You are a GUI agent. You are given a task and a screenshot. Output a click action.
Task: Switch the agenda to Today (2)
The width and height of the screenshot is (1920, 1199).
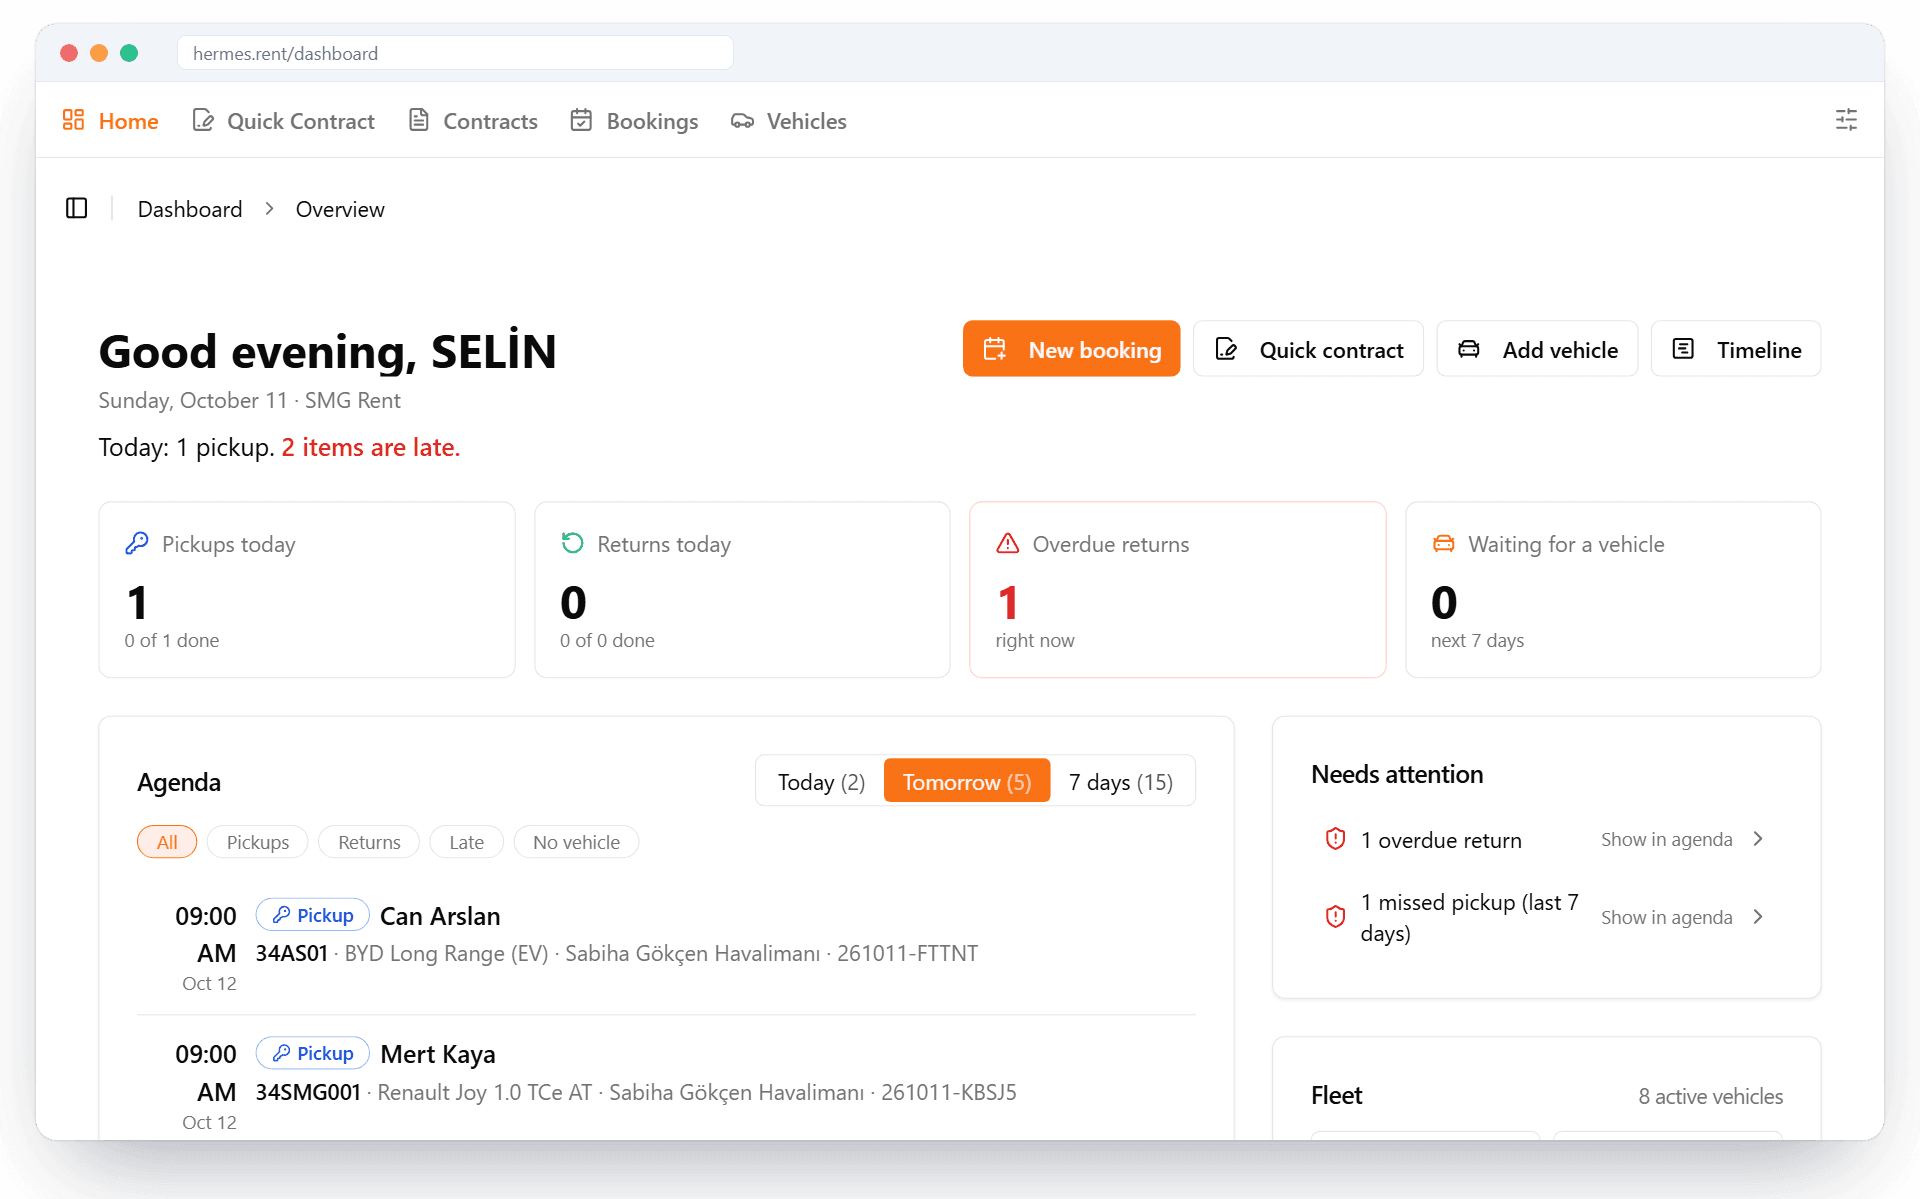[821, 781]
